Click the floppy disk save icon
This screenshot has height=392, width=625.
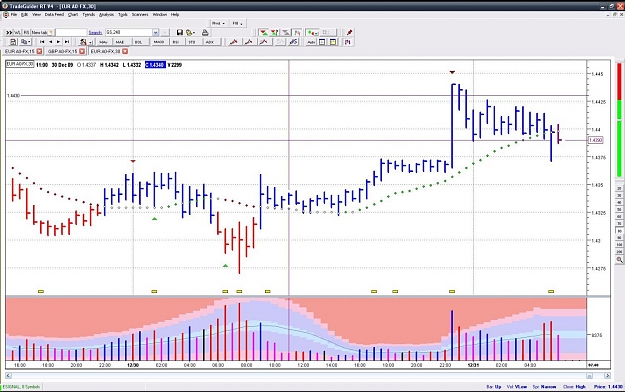point(180,32)
